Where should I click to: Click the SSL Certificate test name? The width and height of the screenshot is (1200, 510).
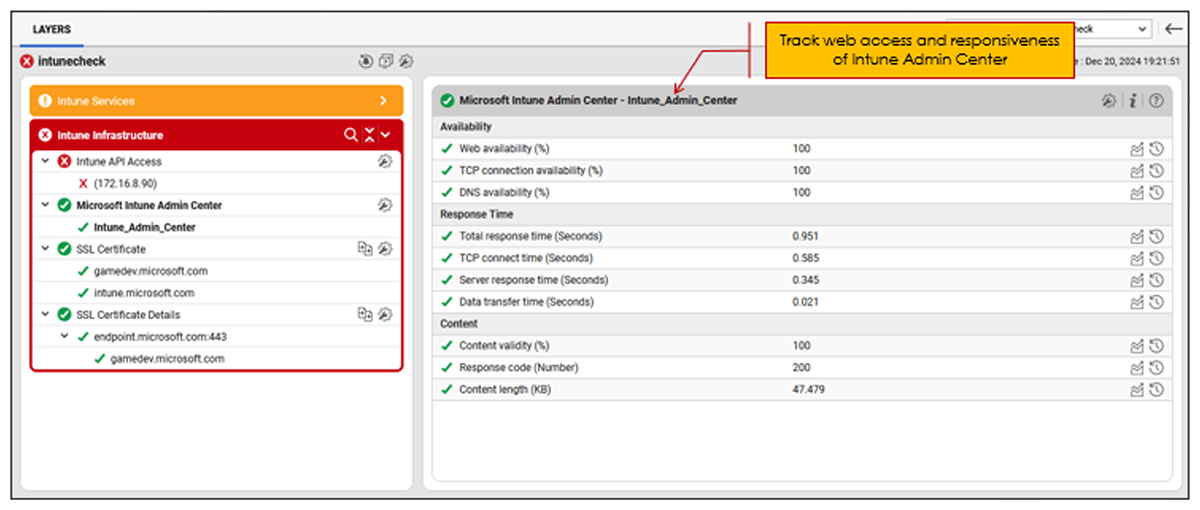point(111,249)
